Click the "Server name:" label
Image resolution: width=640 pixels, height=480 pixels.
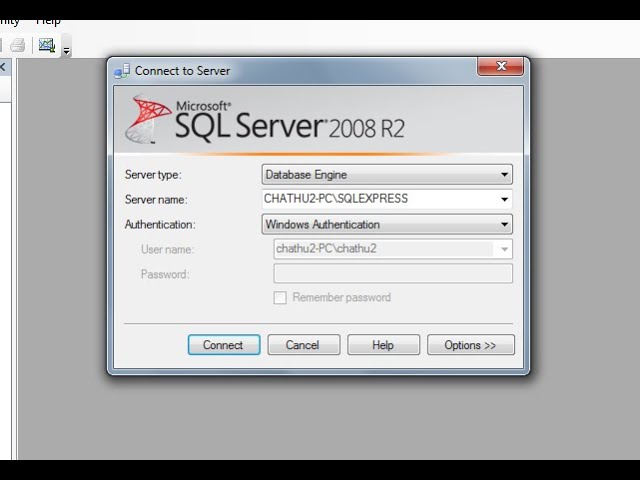click(x=156, y=200)
